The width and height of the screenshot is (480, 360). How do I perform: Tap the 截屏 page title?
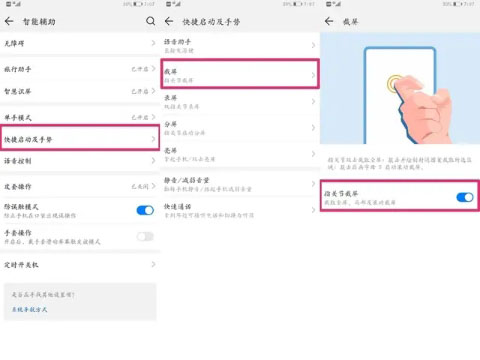pyautogui.click(x=350, y=22)
